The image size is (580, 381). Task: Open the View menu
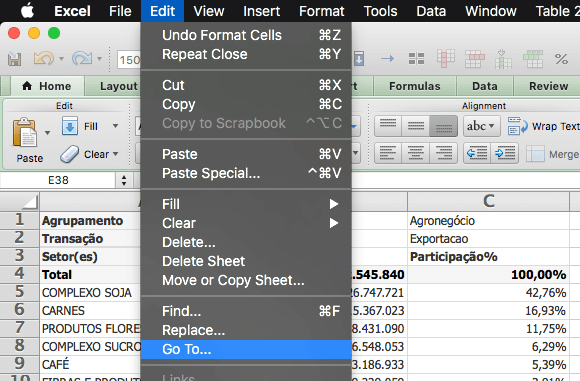tap(209, 11)
